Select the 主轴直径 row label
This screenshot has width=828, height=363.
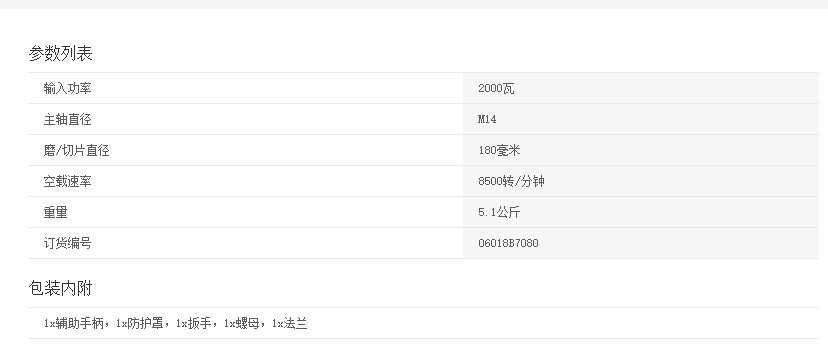tap(68, 119)
